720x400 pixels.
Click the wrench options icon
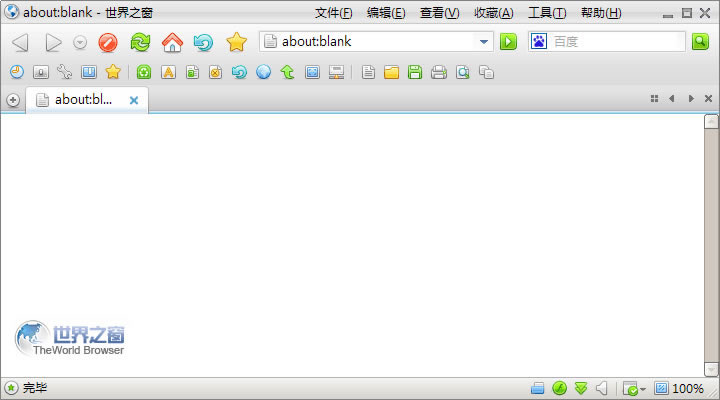tap(65, 72)
